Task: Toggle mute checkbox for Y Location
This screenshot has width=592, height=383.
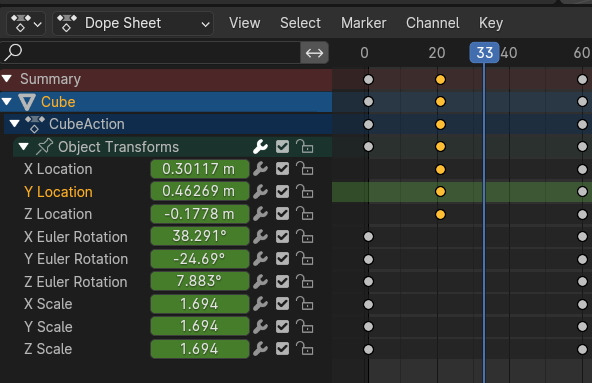Action: pos(282,192)
